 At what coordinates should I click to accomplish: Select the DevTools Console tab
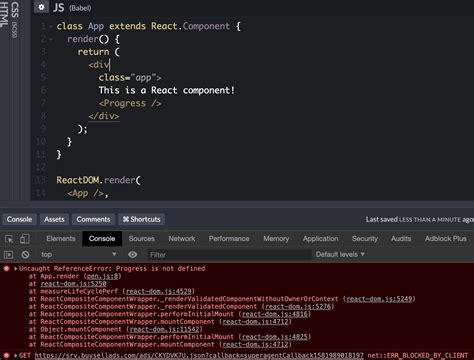[x=102, y=239]
